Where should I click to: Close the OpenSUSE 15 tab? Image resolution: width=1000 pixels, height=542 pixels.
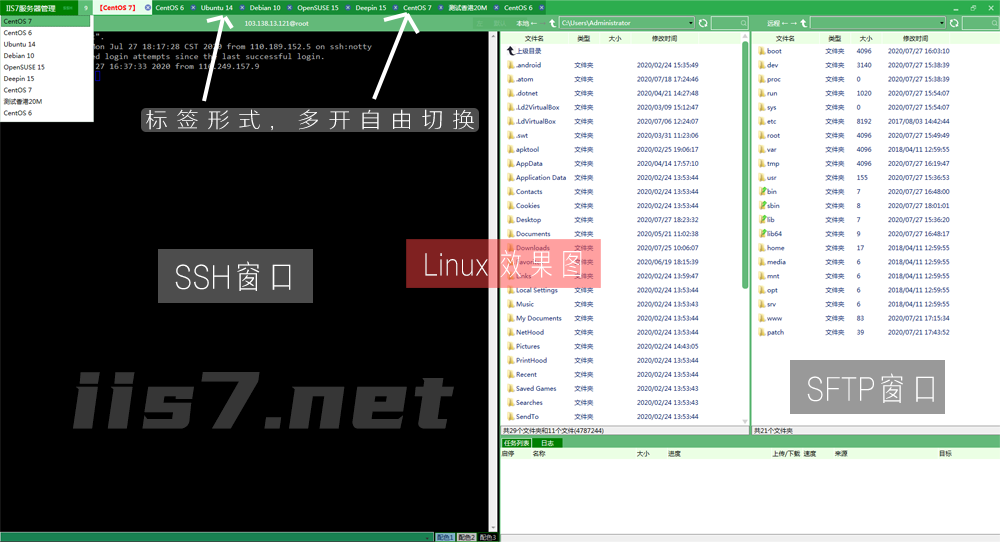(348, 8)
